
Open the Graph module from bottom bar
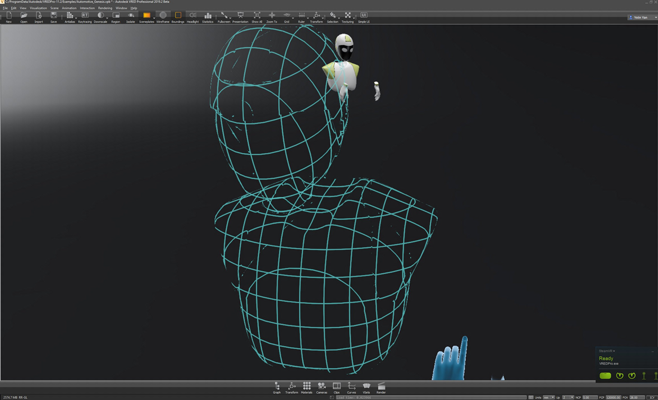[277, 387]
